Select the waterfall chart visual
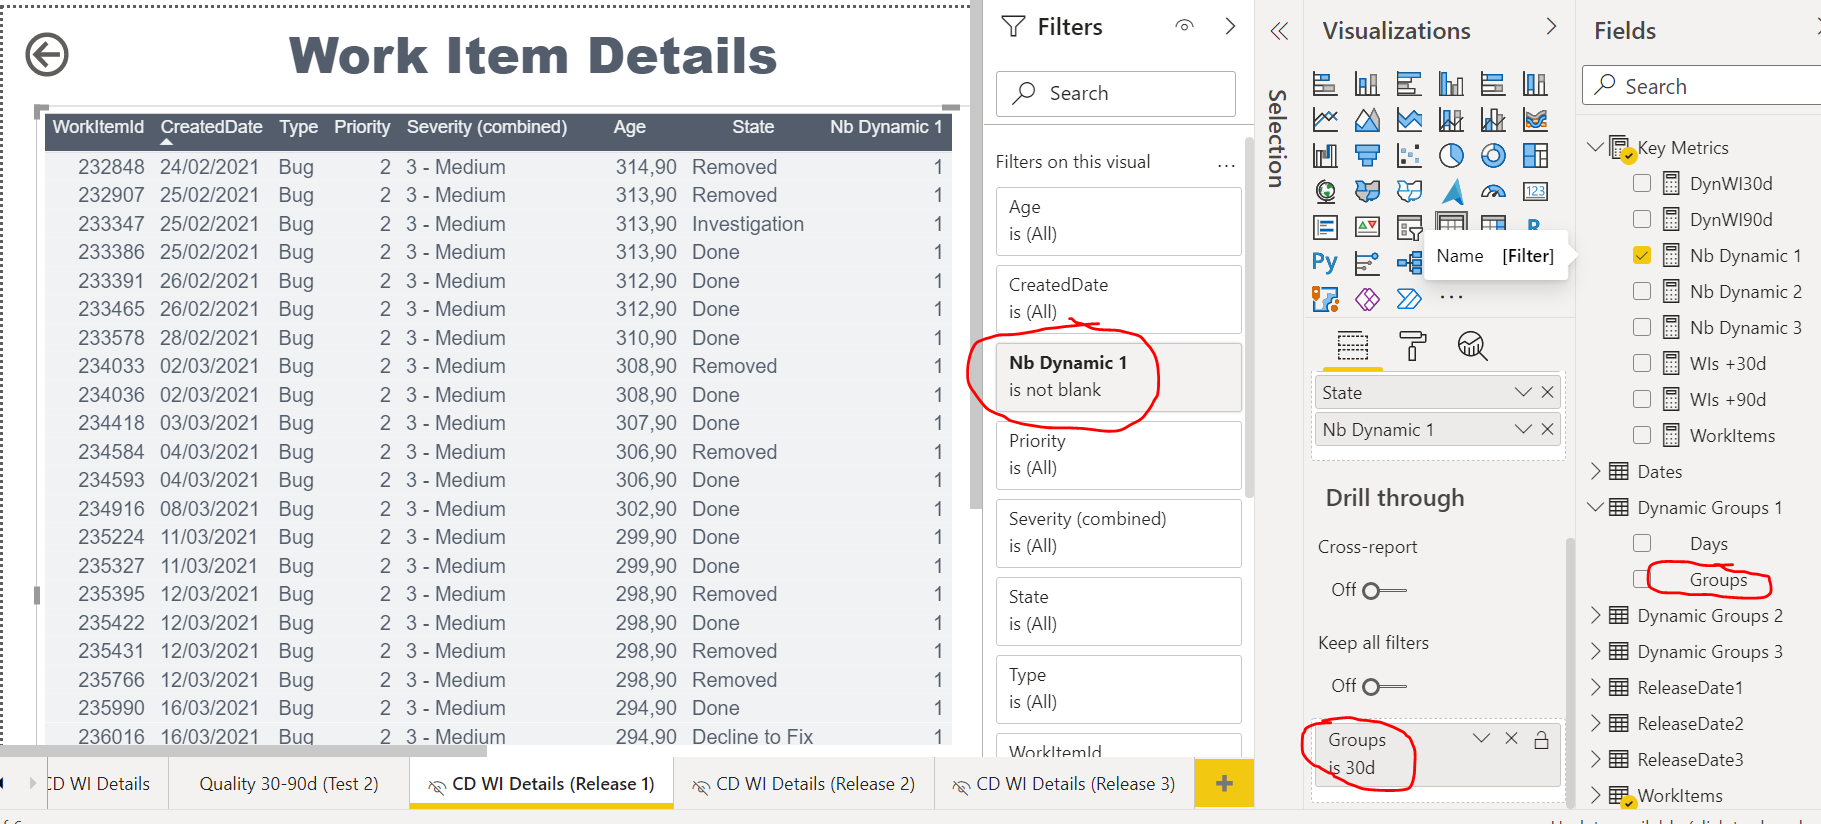Screen dimensions: 1821x824 point(1325,155)
